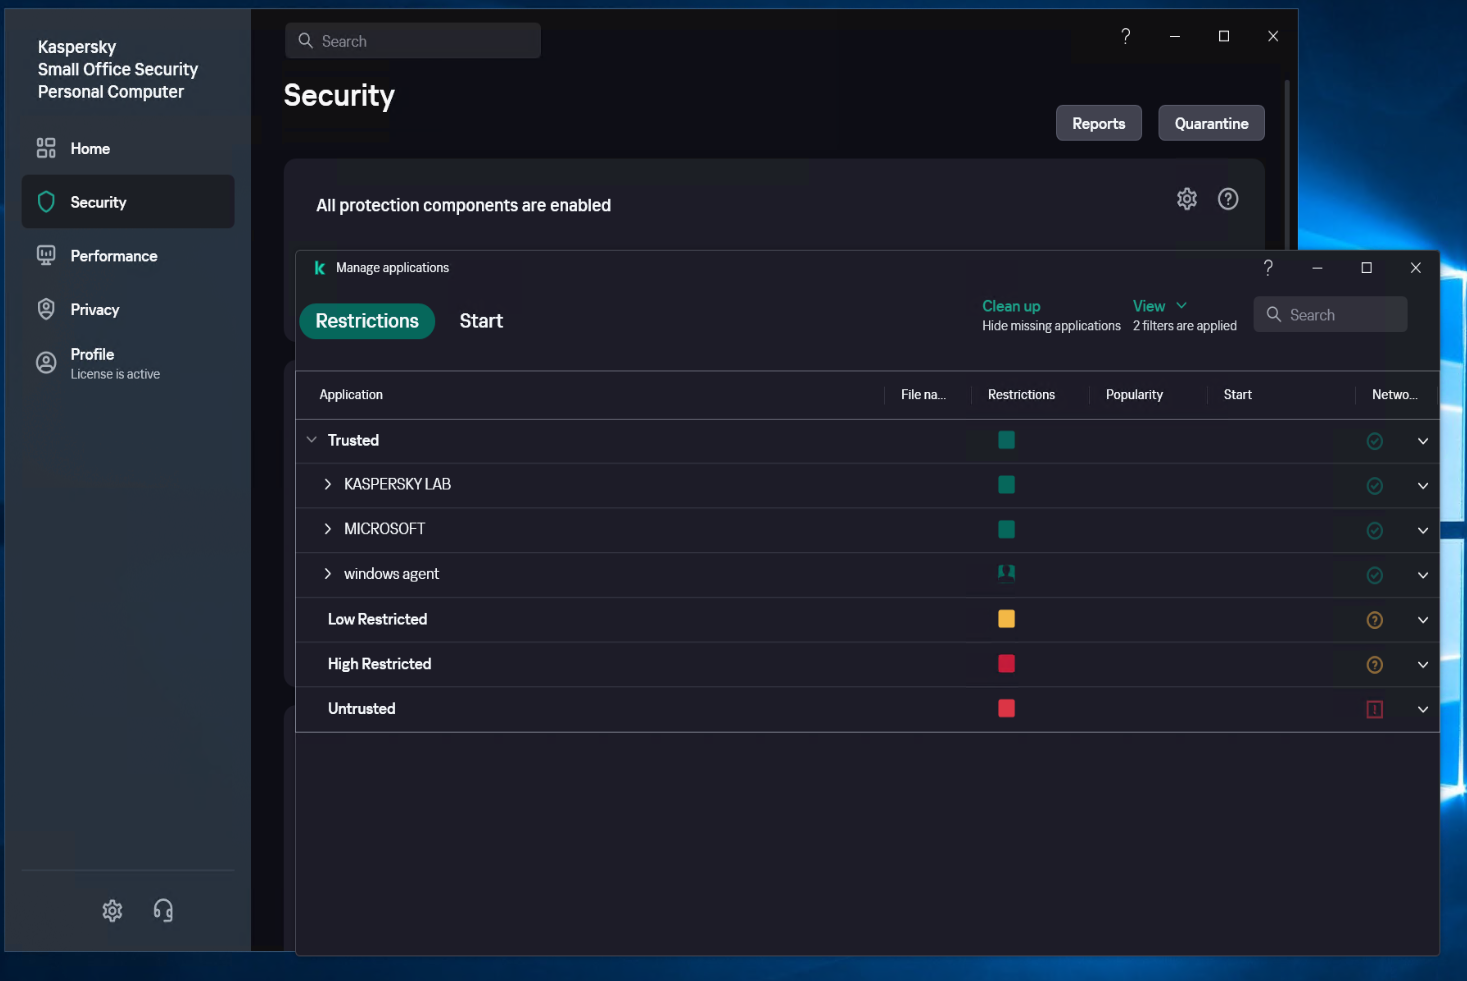Click network prompt icon for High Restricted

coord(1375,665)
